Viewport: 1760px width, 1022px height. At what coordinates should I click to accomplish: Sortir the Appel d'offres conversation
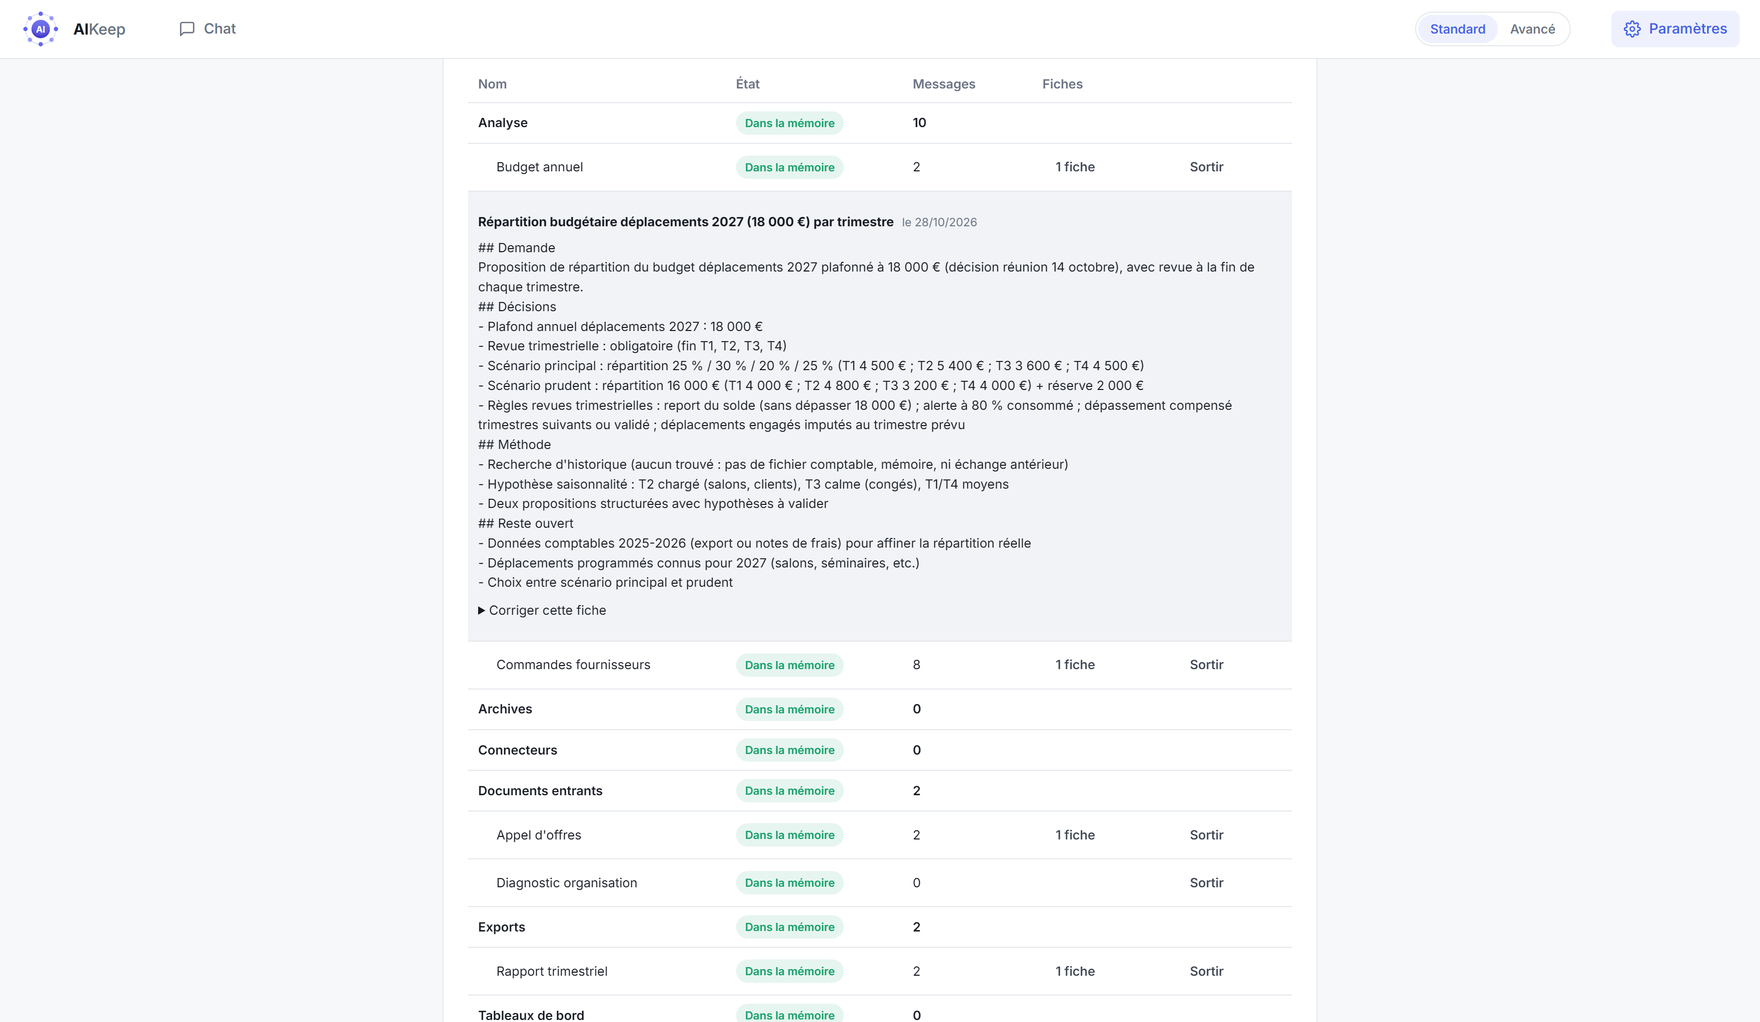point(1206,835)
